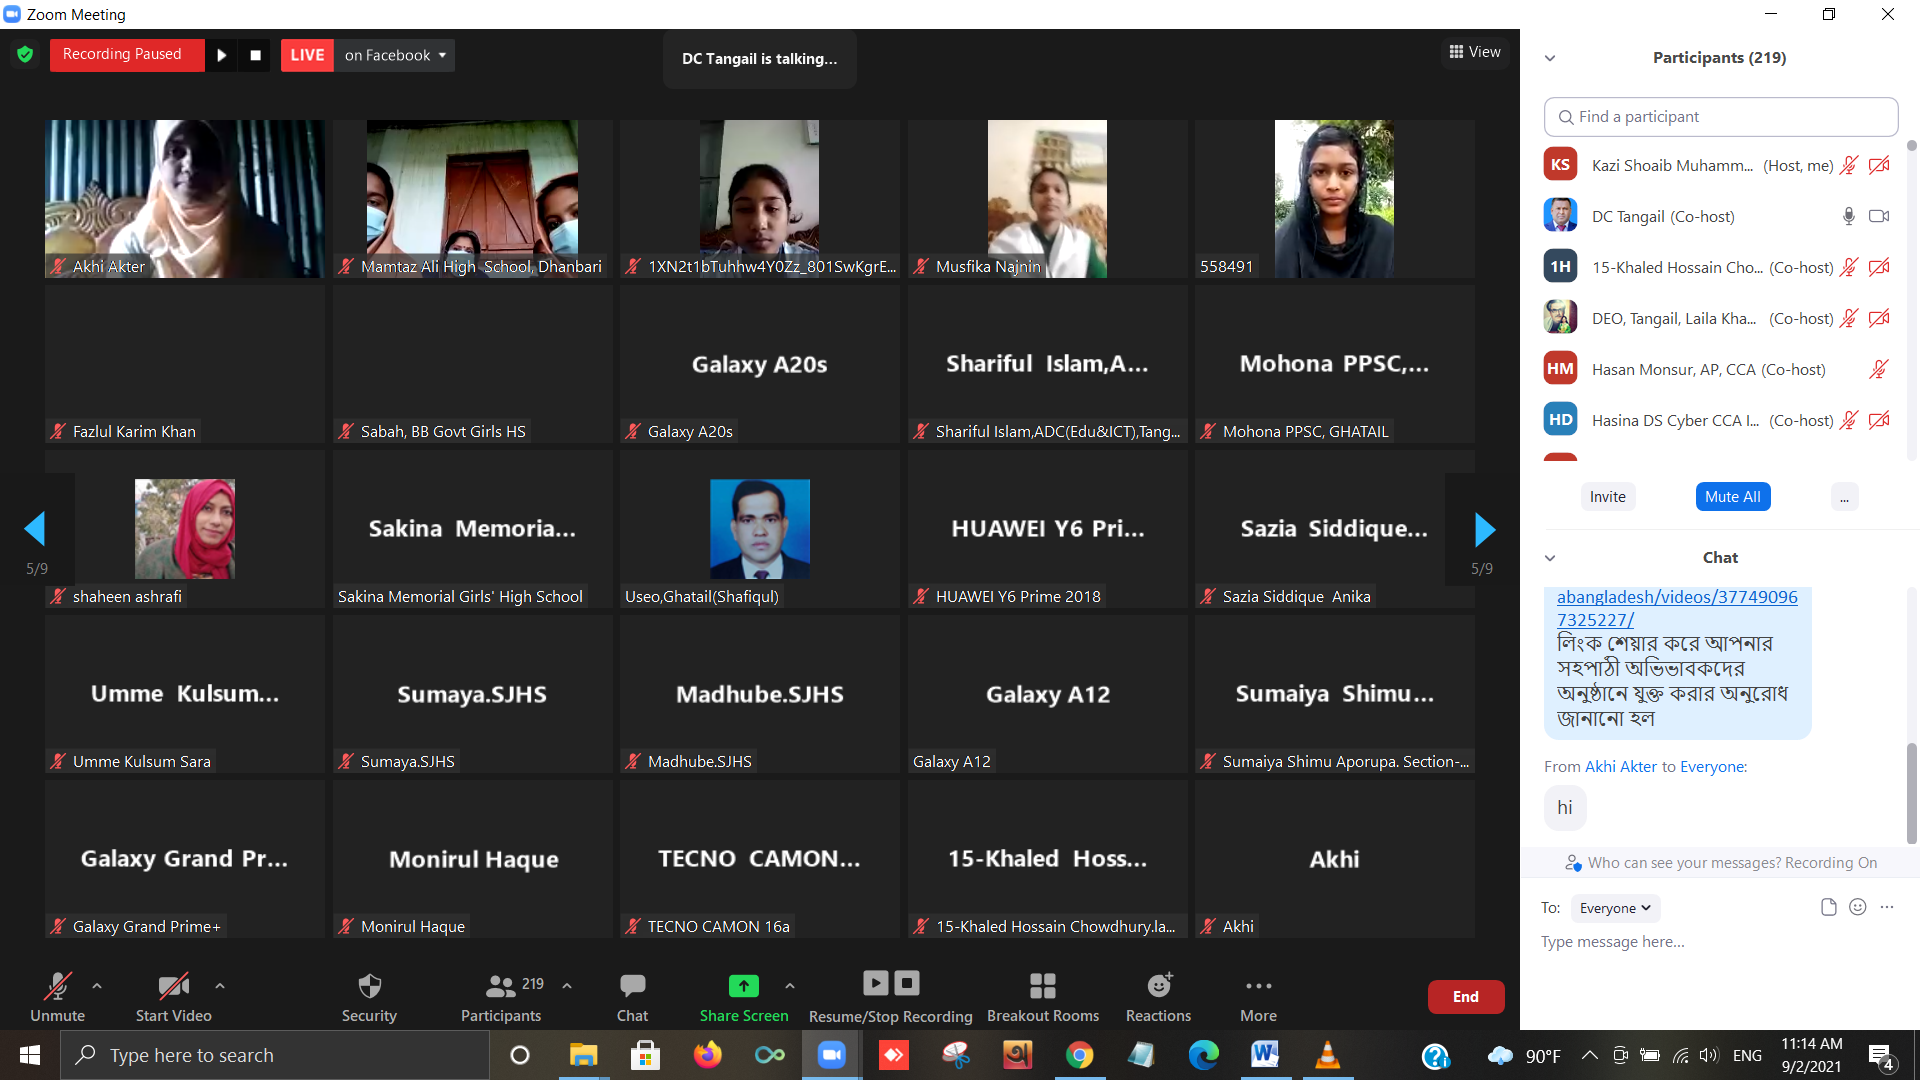Collapse the Participants panel chevron
This screenshot has height=1080, width=1920.
click(1550, 58)
